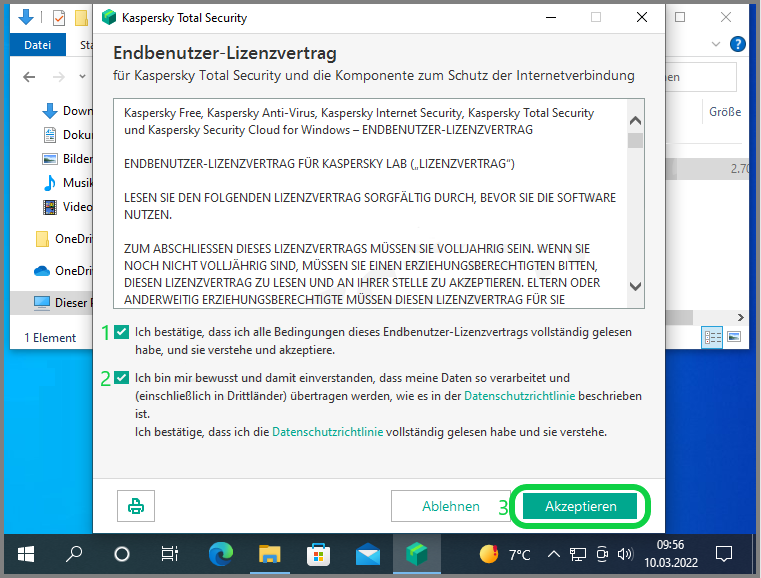Screen dimensions: 761x578
Task: Click the Größe column header in Explorer
Action: pyautogui.click(x=725, y=112)
